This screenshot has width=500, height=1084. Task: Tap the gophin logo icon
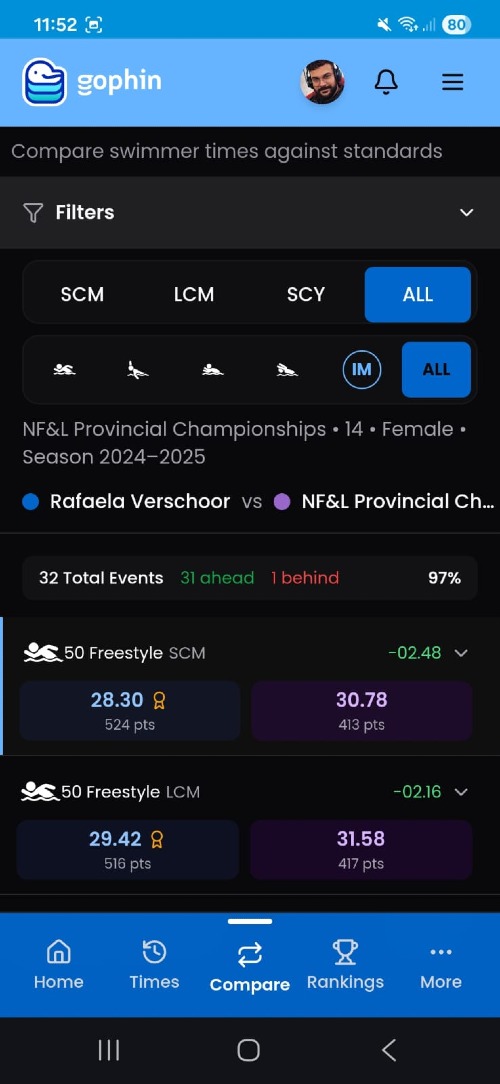pyautogui.click(x=44, y=82)
